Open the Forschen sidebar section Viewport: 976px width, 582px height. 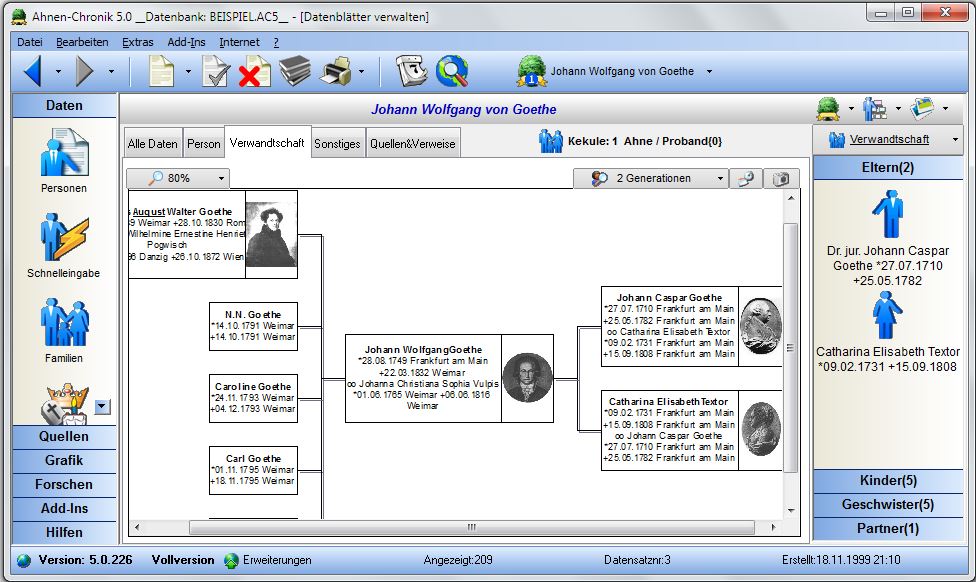click(x=64, y=484)
